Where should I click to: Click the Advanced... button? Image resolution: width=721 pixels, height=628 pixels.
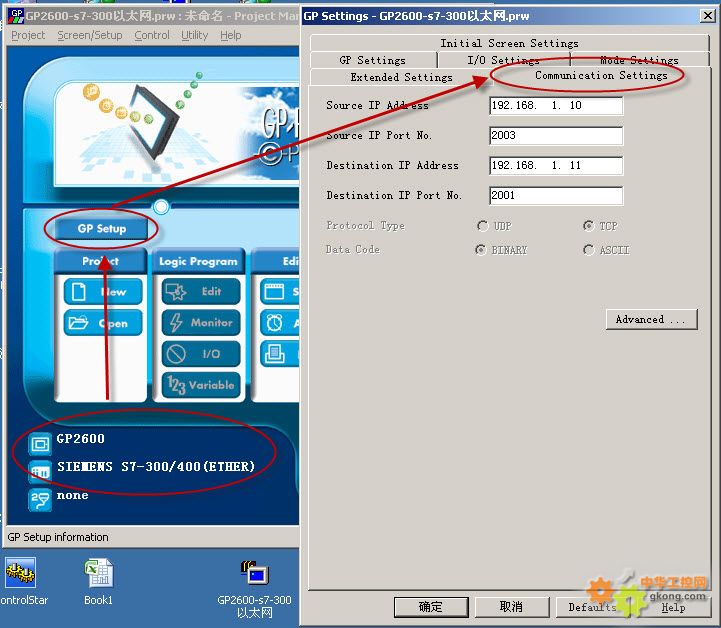(x=650, y=320)
